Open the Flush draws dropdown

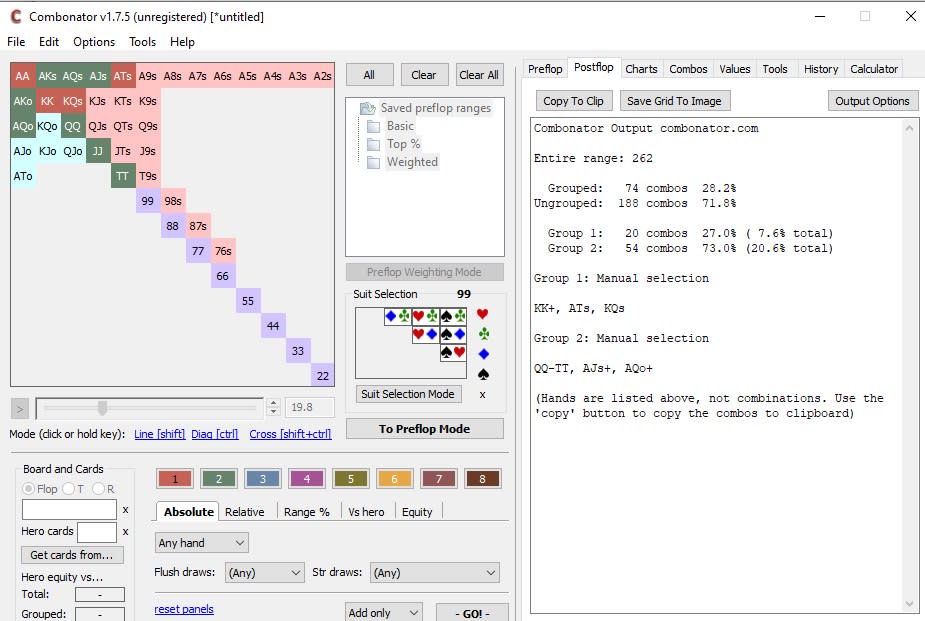264,573
